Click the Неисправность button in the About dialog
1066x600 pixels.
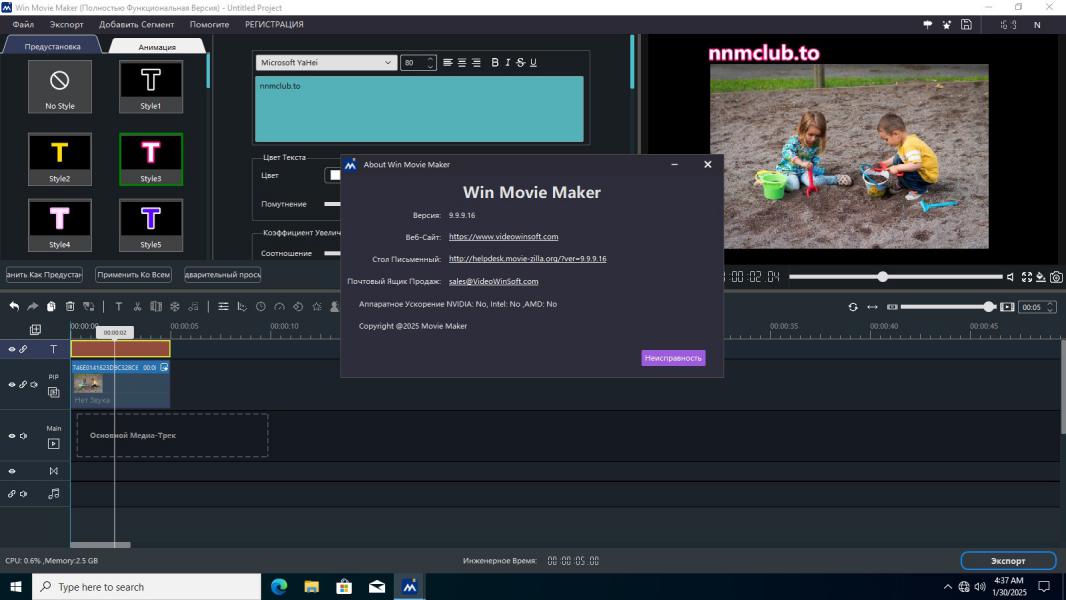(x=673, y=358)
